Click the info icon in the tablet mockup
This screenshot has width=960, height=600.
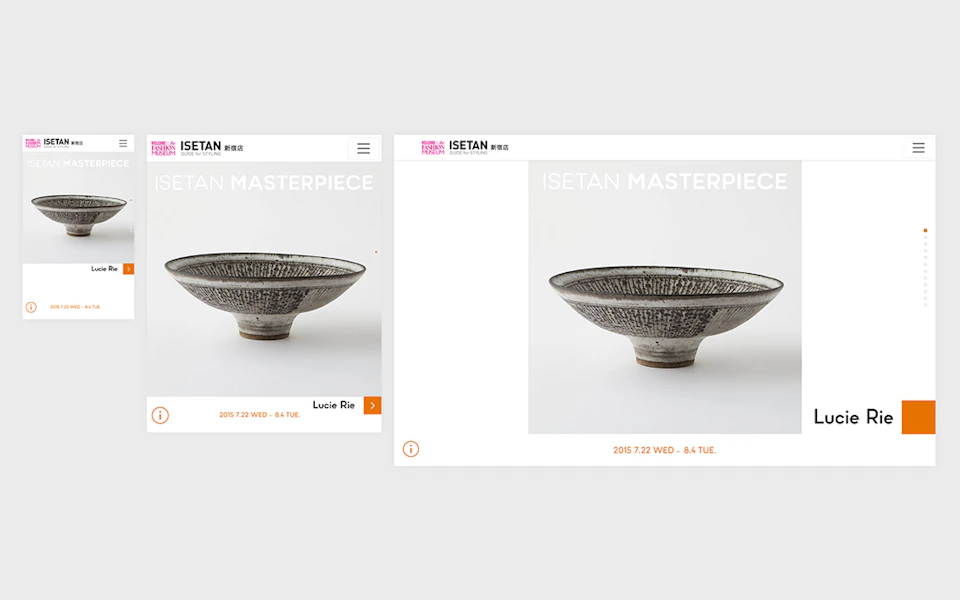(160, 416)
